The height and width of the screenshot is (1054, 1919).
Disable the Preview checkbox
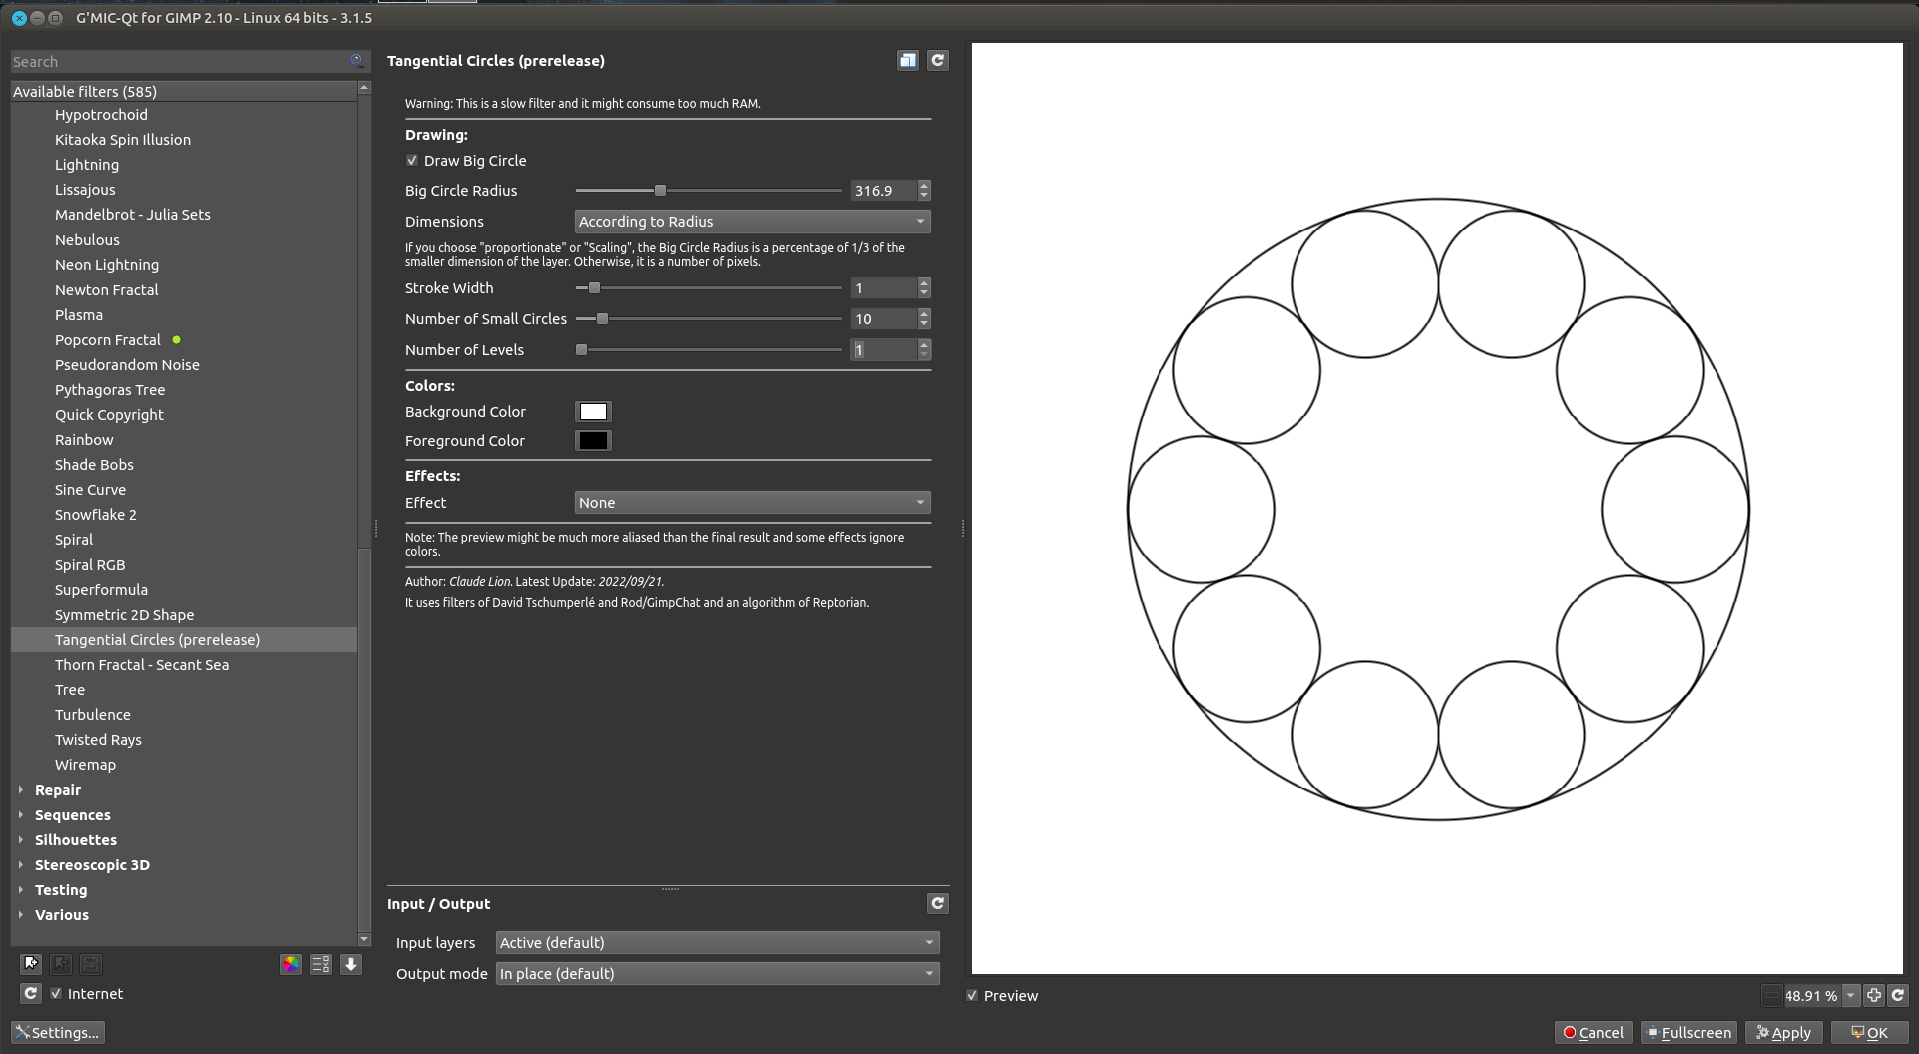click(972, 996)
